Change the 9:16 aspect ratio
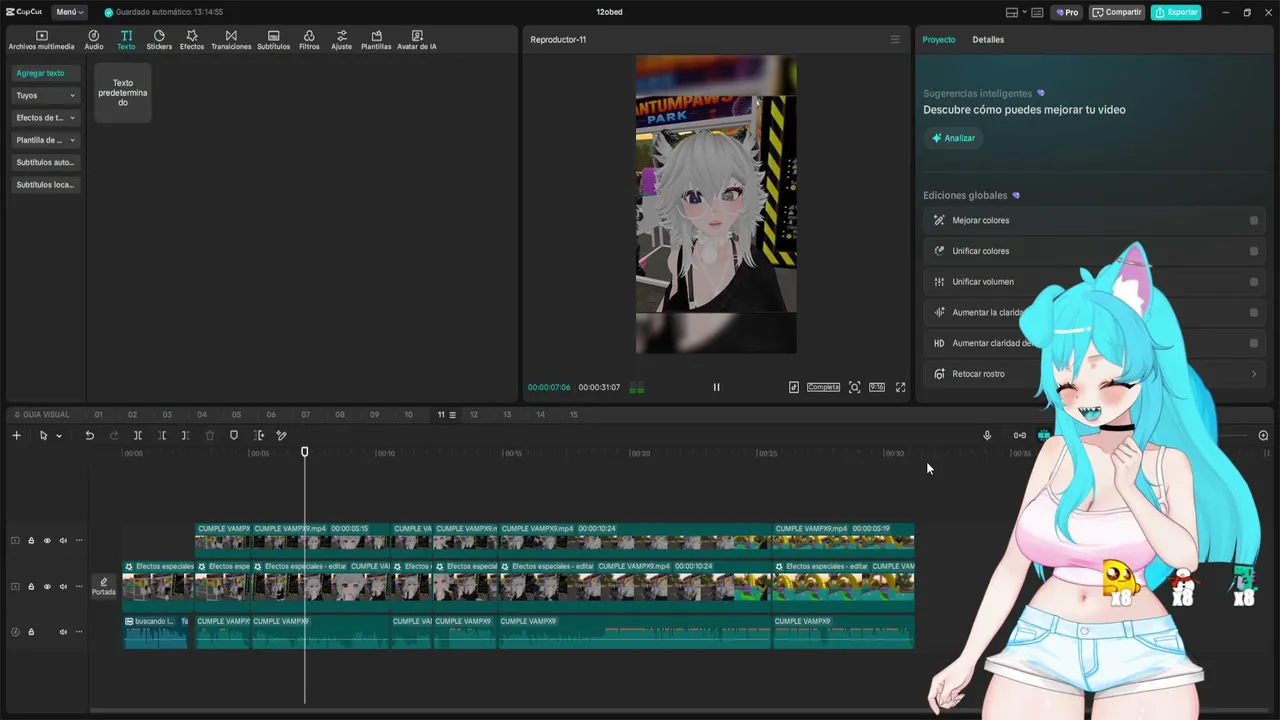 point(877,387)
